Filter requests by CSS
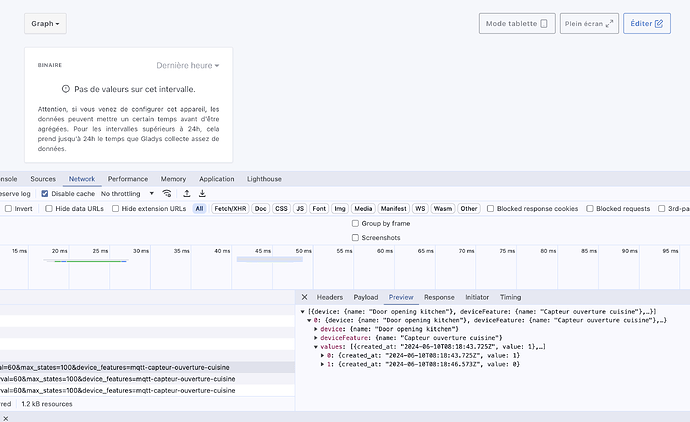The height and width of the screenshot is (422, 690). [281, 209]
